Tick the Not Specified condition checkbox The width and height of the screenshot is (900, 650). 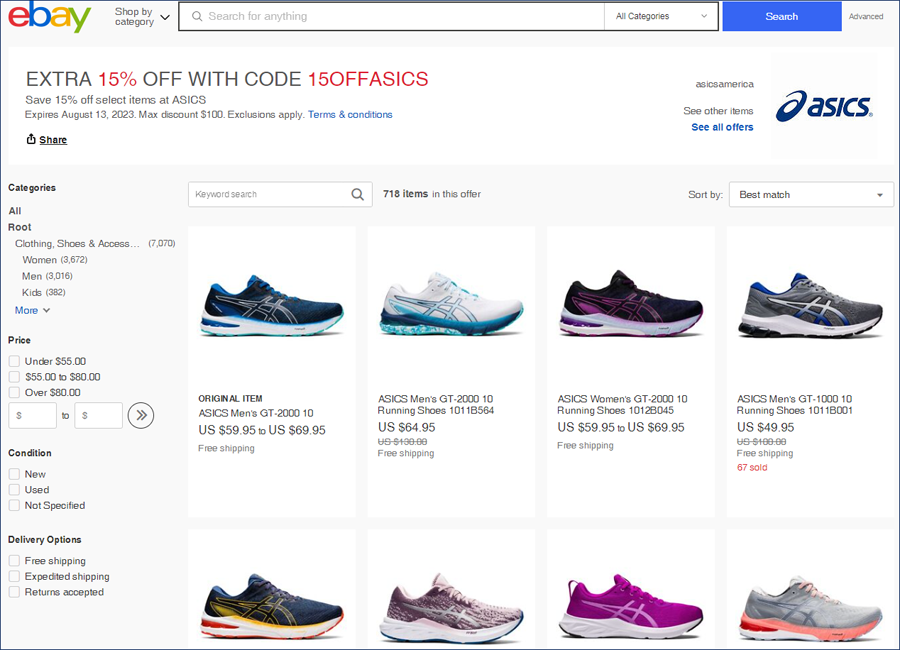(x=14, y=505)
